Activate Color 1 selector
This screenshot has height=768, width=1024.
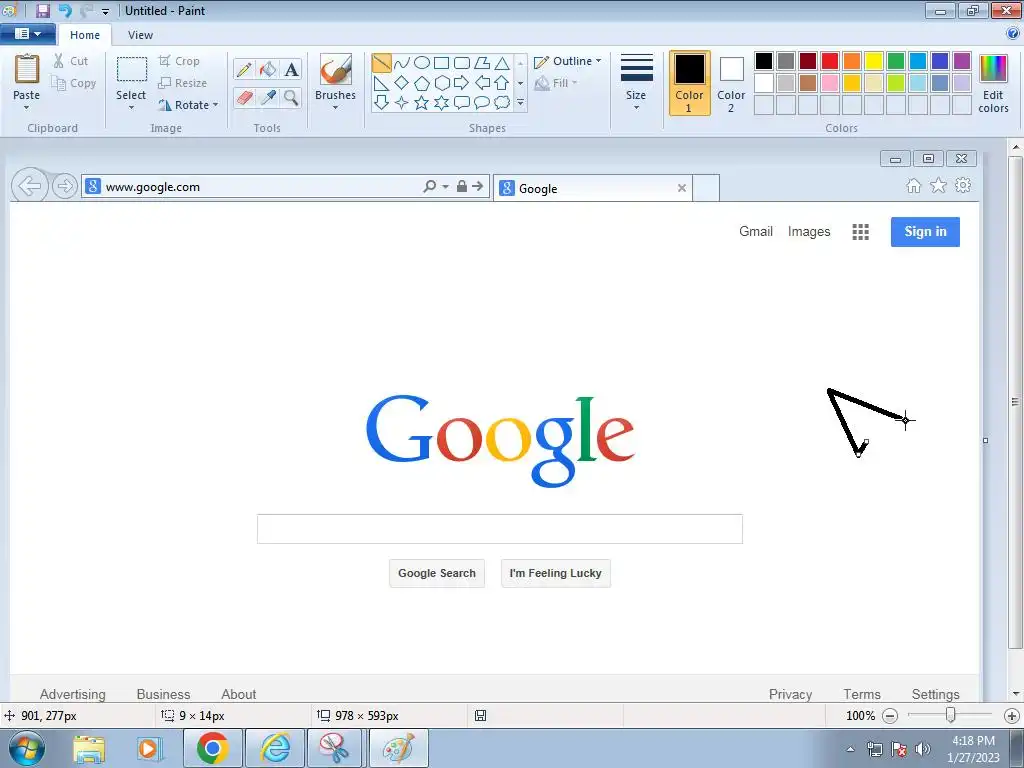690,84
